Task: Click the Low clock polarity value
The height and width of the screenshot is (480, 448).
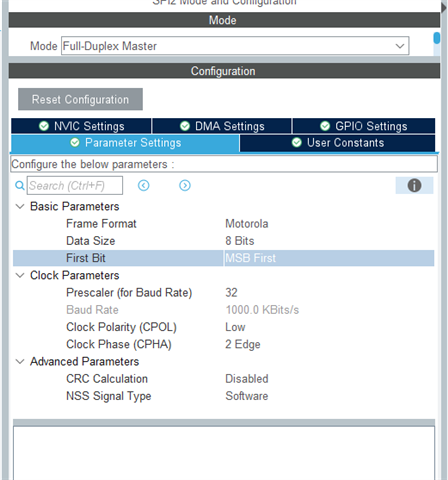Action: 235,327
